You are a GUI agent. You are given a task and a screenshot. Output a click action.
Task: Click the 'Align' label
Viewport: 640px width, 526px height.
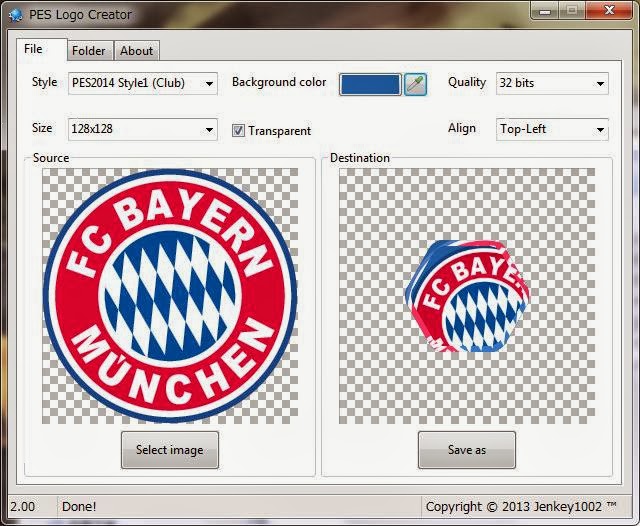[x=462, y=128]
